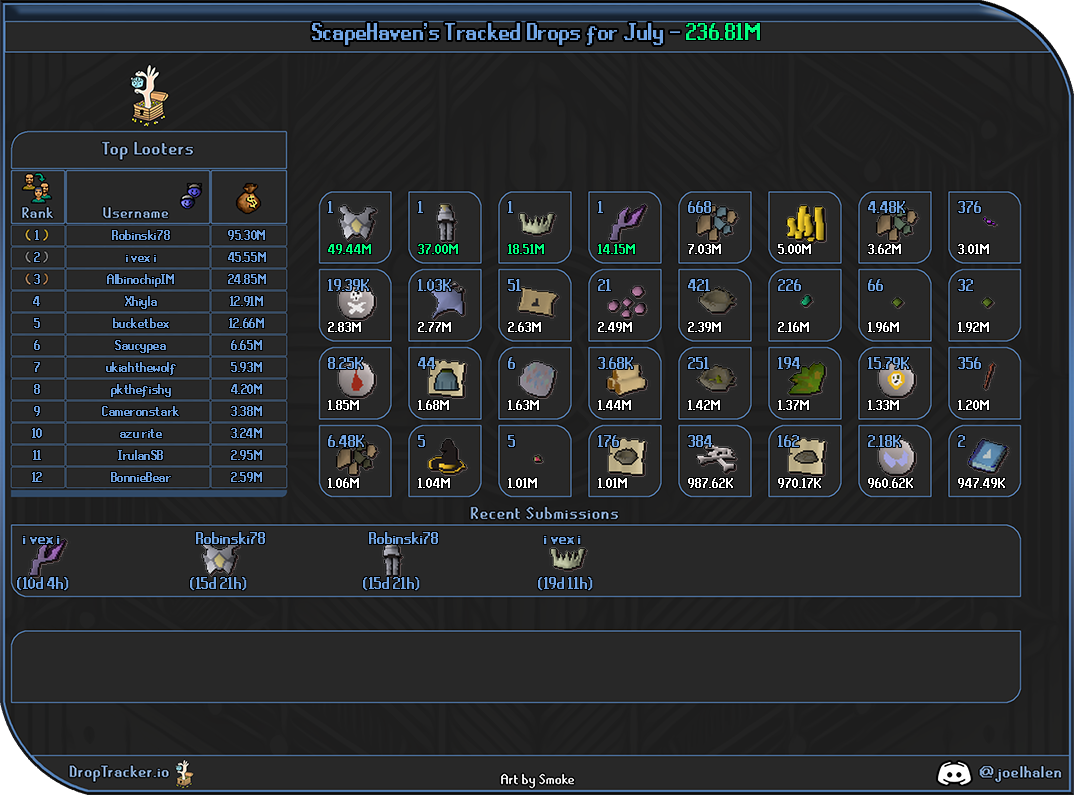1074x795 pixels.
Task: Select the purple staff drop worth 14.15M
Action: click(x=625, y=227)
